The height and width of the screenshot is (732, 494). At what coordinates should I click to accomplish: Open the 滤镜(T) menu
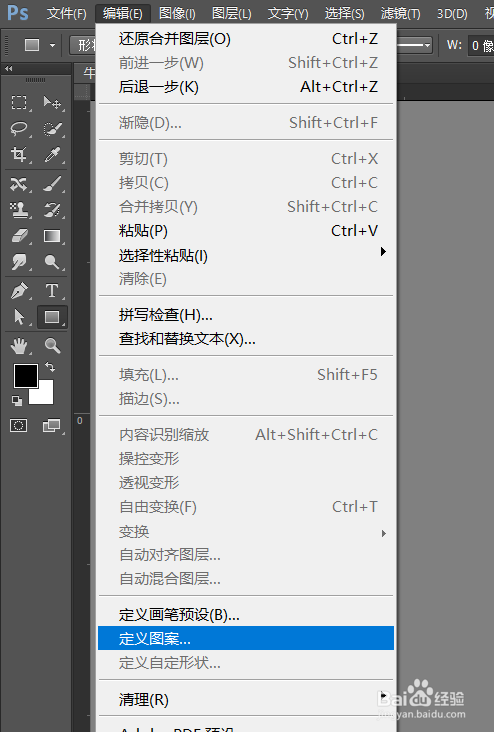point(401,14)
